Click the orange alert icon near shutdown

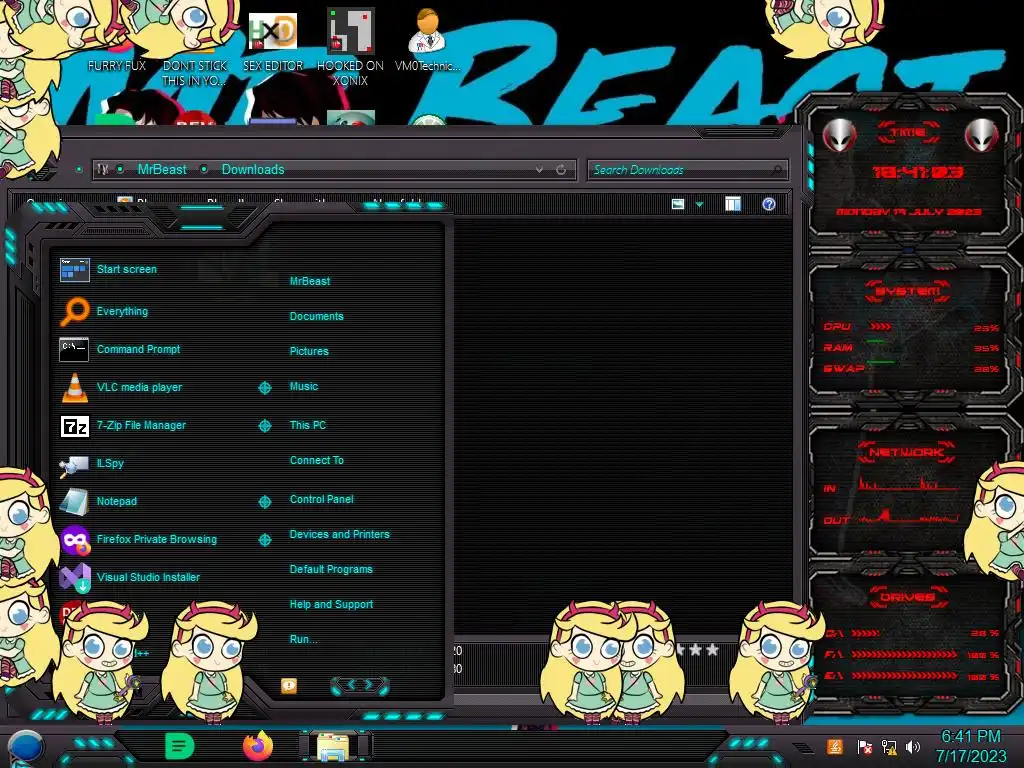289,685
